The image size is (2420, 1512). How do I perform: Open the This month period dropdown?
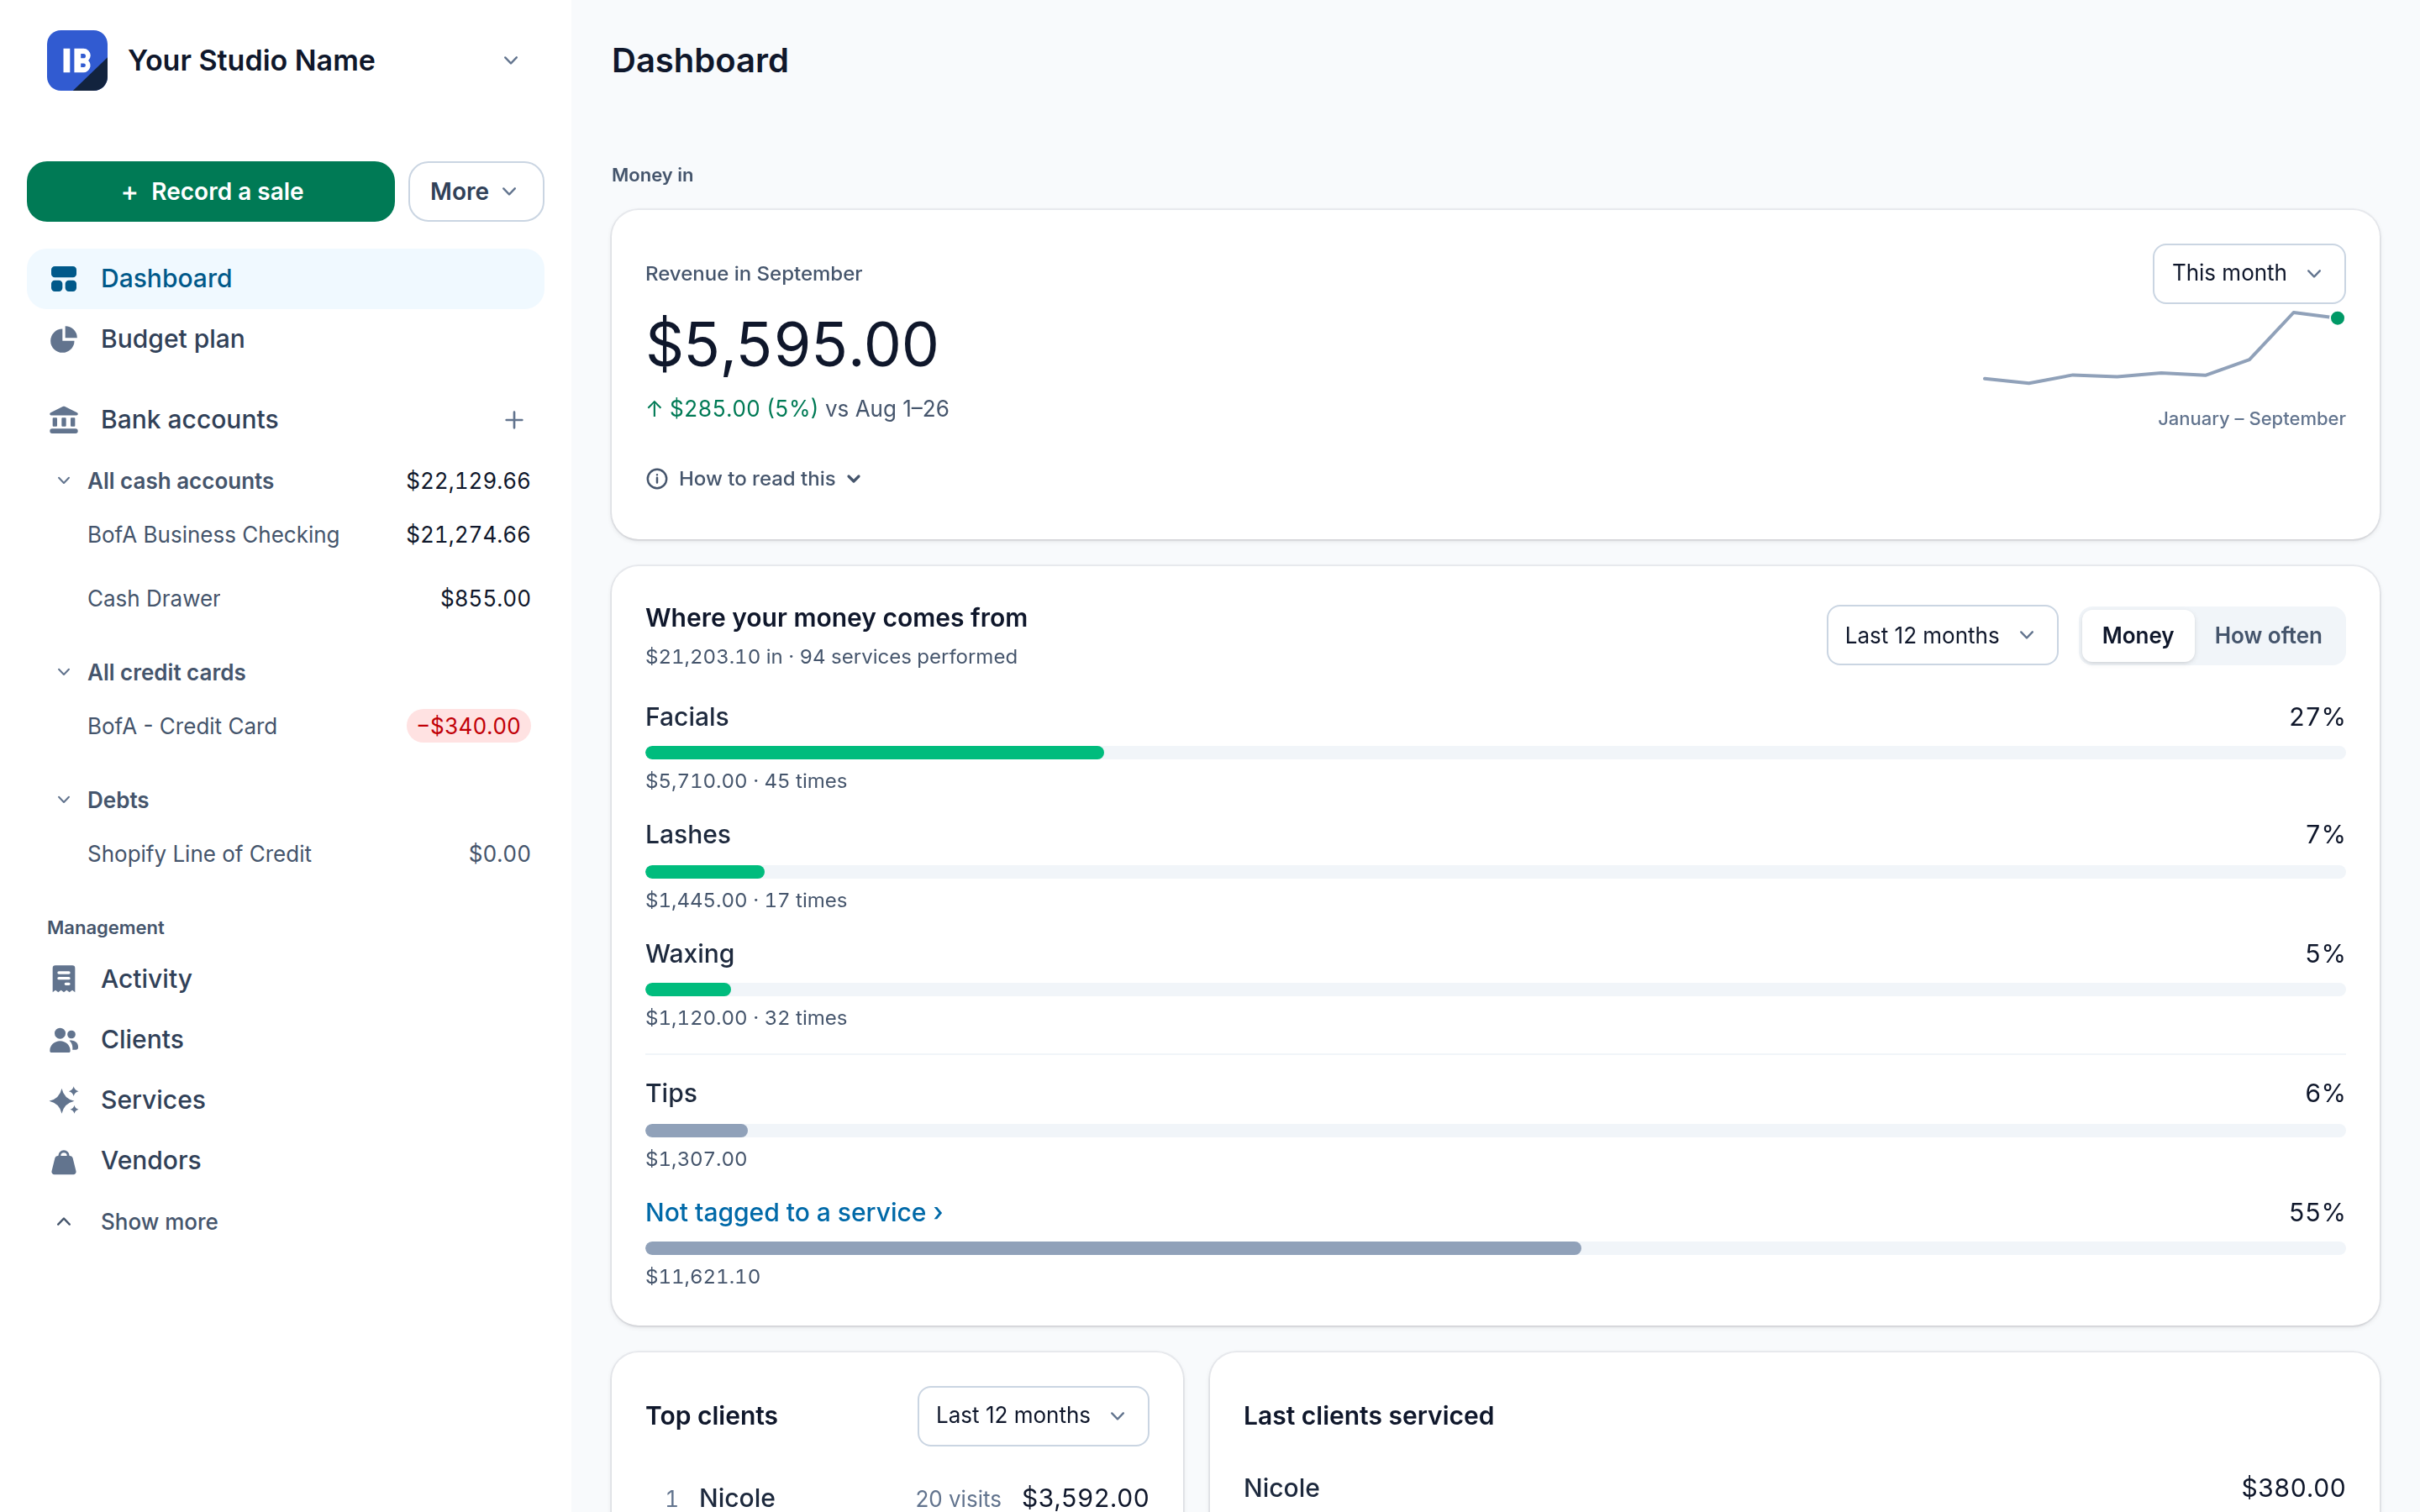coord(2248,273)
